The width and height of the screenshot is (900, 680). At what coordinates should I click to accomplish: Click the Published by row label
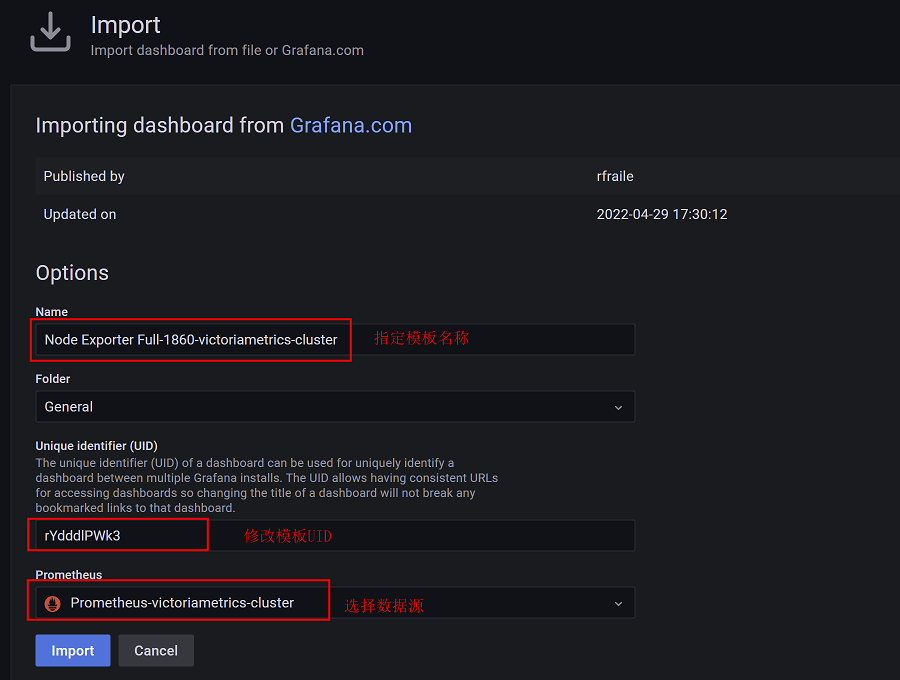click(x=84, y=176)
